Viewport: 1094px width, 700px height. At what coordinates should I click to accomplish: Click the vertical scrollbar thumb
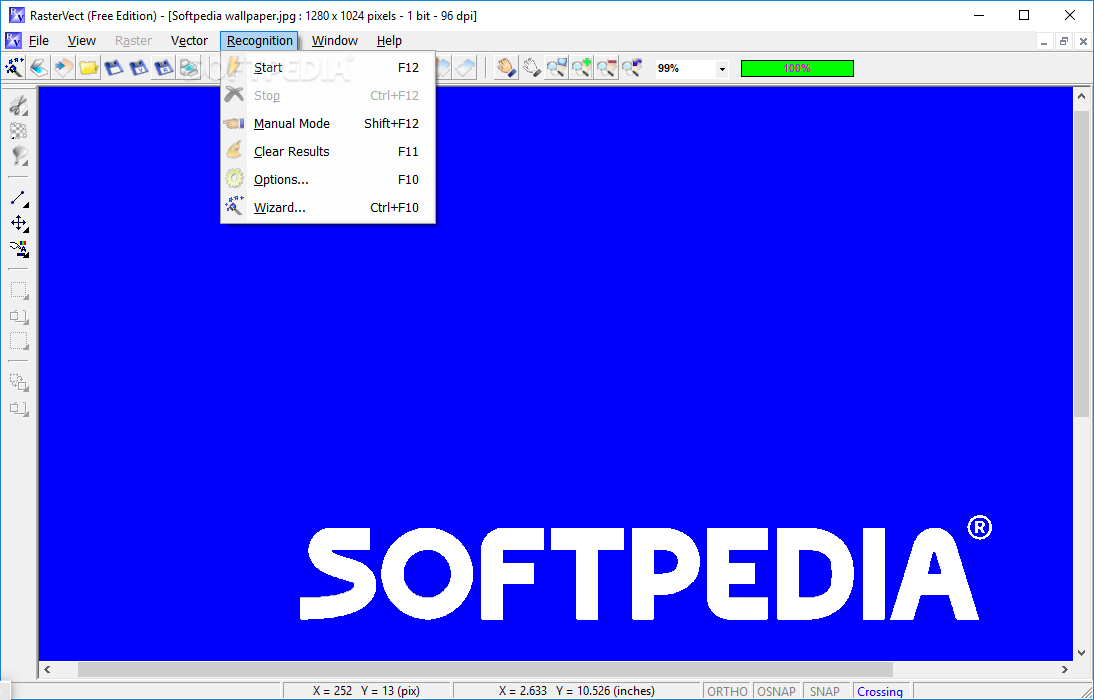click(x=1082, y=264)
